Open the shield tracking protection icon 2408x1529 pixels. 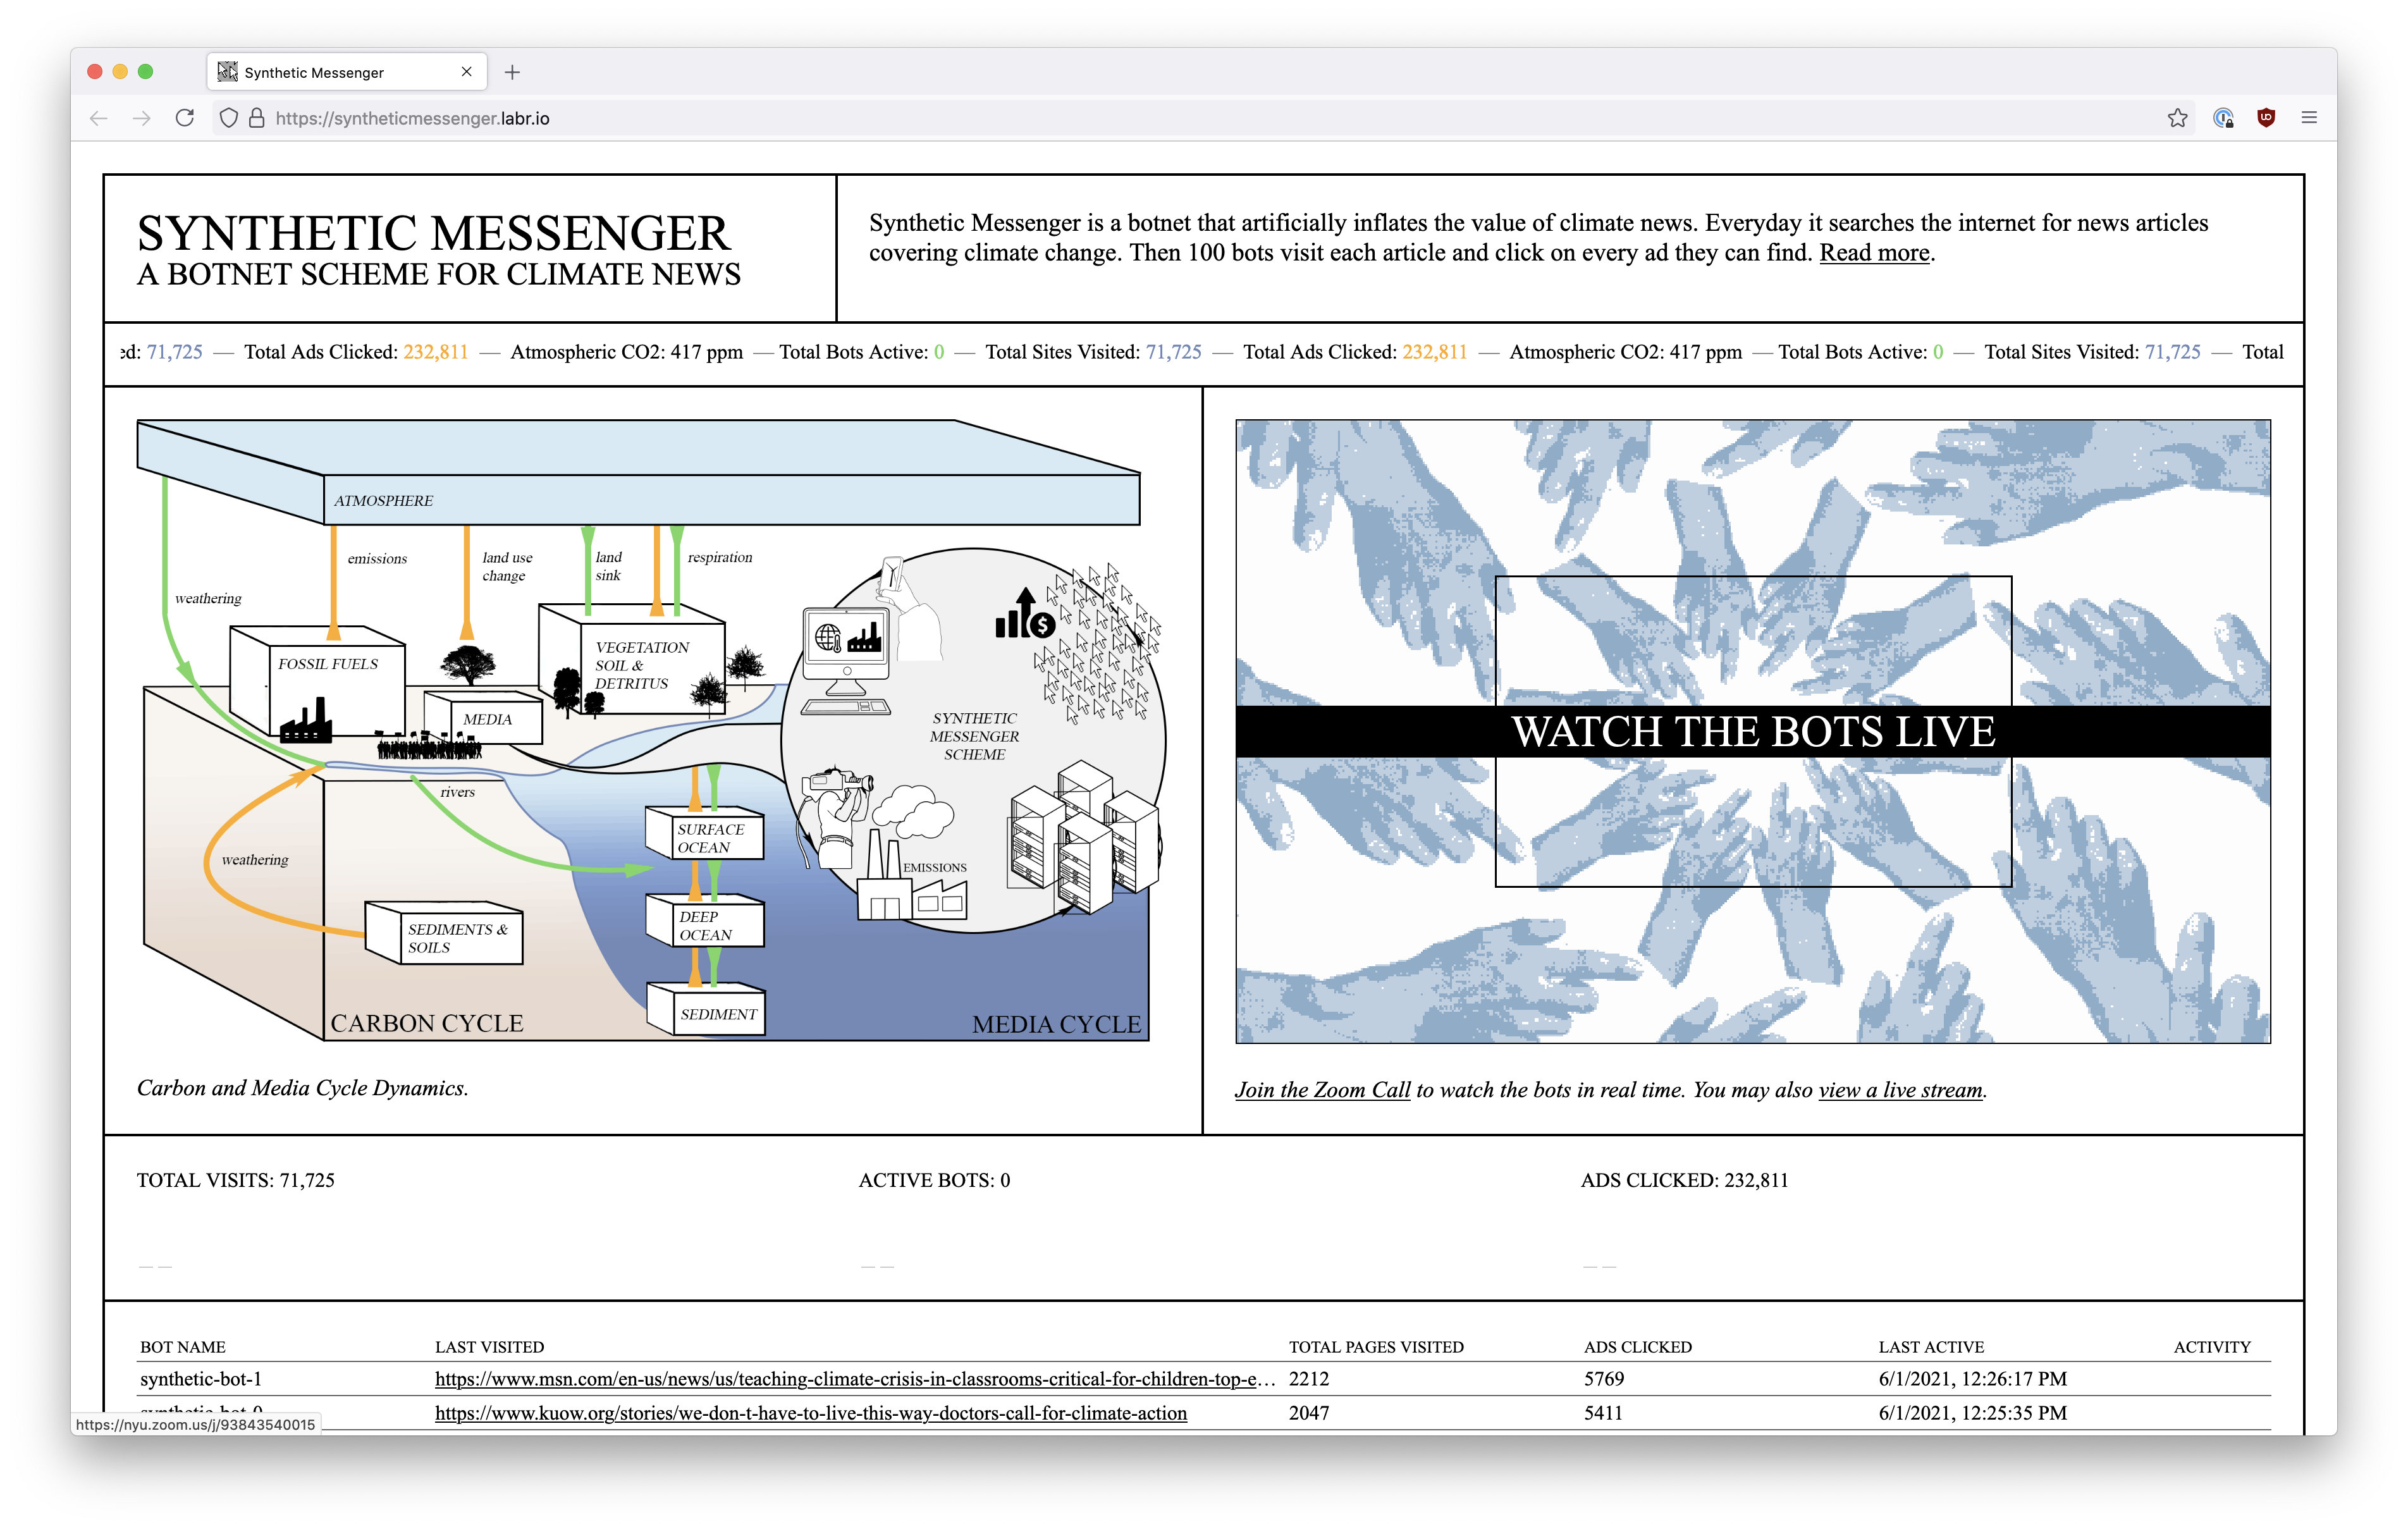(229, 118)
